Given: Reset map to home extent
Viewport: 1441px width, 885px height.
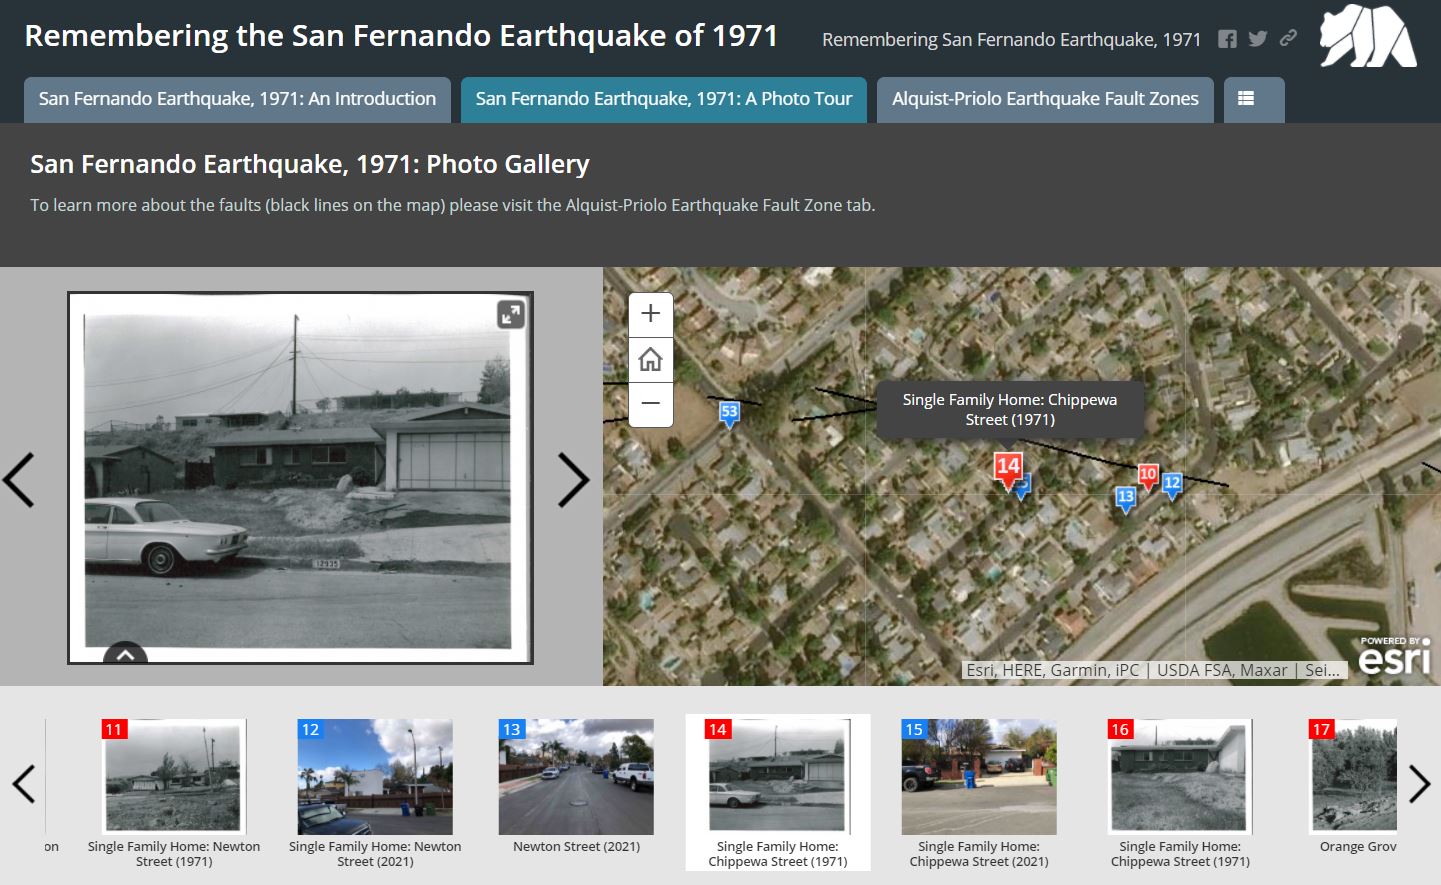Looking at the screenshot, I should coord(650,359).
